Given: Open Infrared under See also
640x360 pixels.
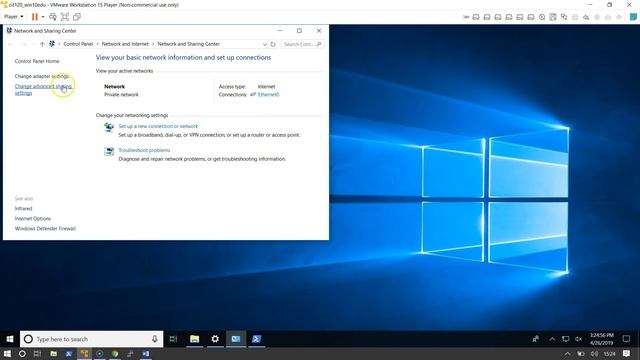Looking at the screenshot, I should click(x=23, y=209).
